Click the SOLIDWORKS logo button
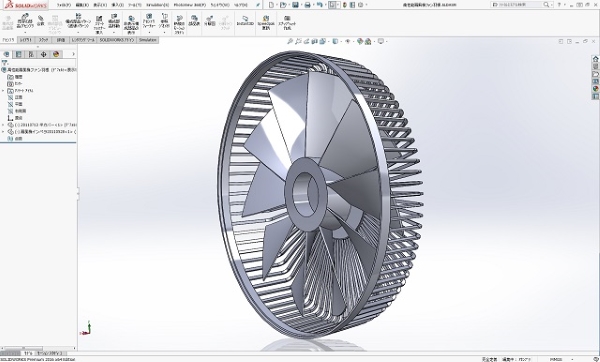The image size is (600, 362). pos(25,5)
